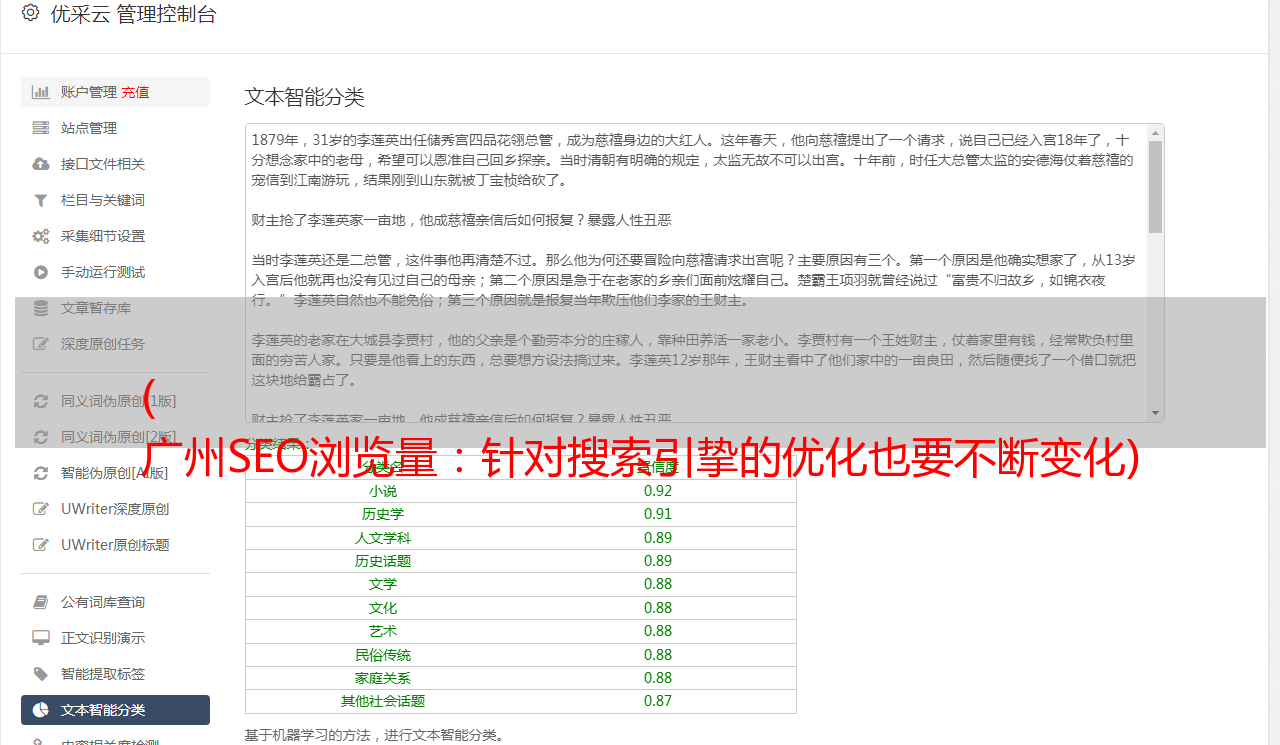Click the text area scrollbar thumb
This screenshot has height=745, width=1280.
(1155, 187)
